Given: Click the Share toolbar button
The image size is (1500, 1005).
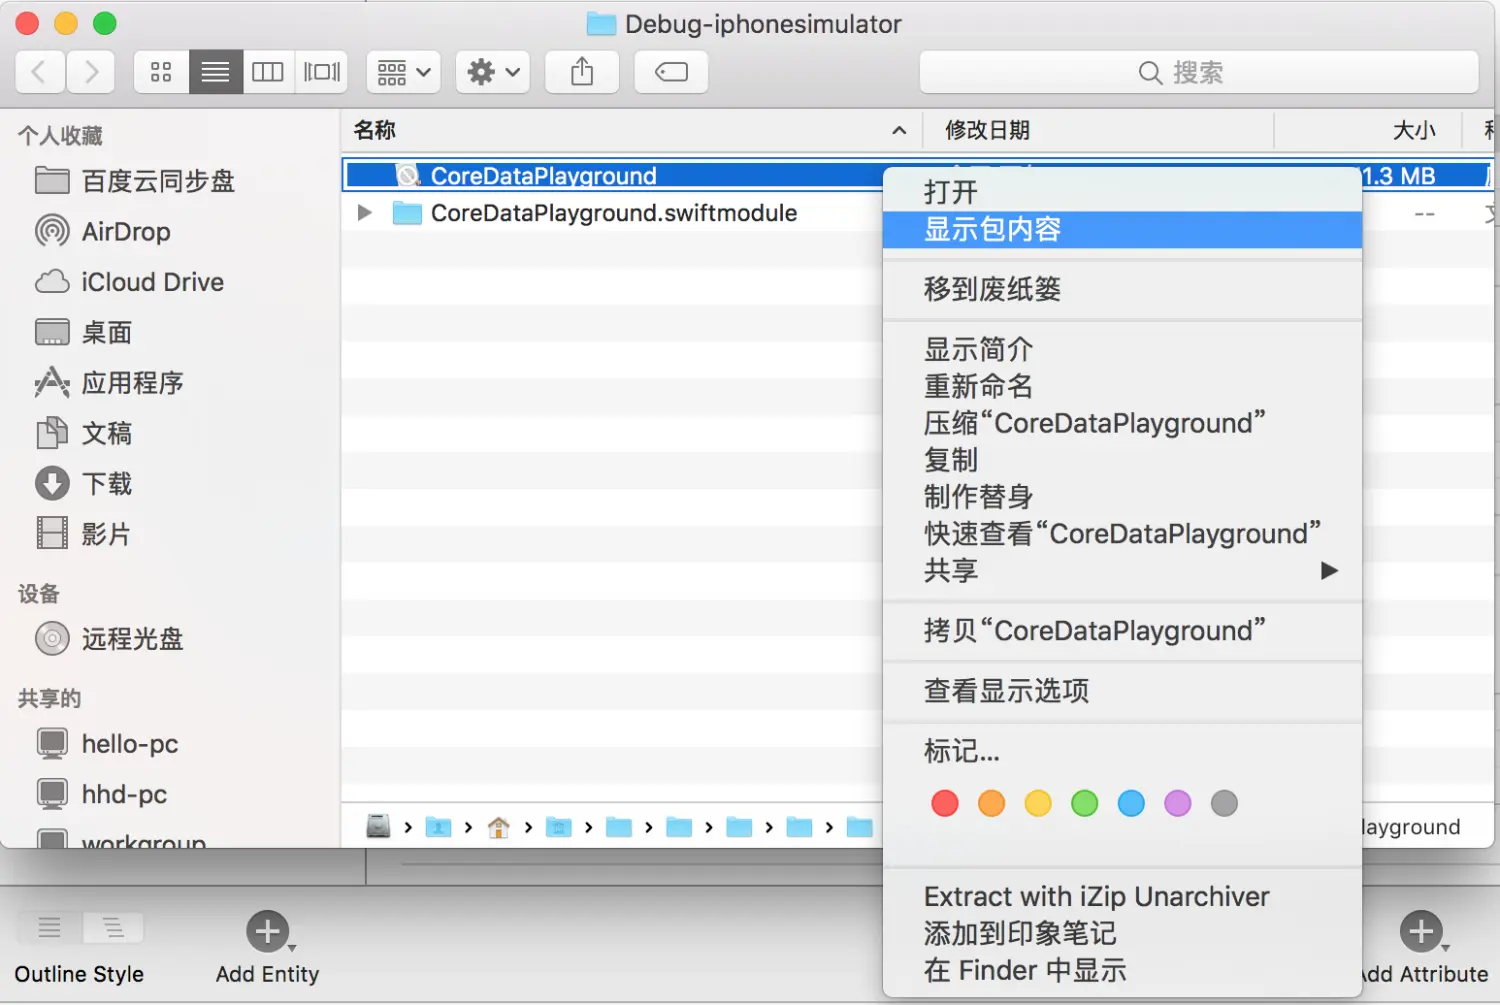Looking at the screenshot, I should coord(582,72).
